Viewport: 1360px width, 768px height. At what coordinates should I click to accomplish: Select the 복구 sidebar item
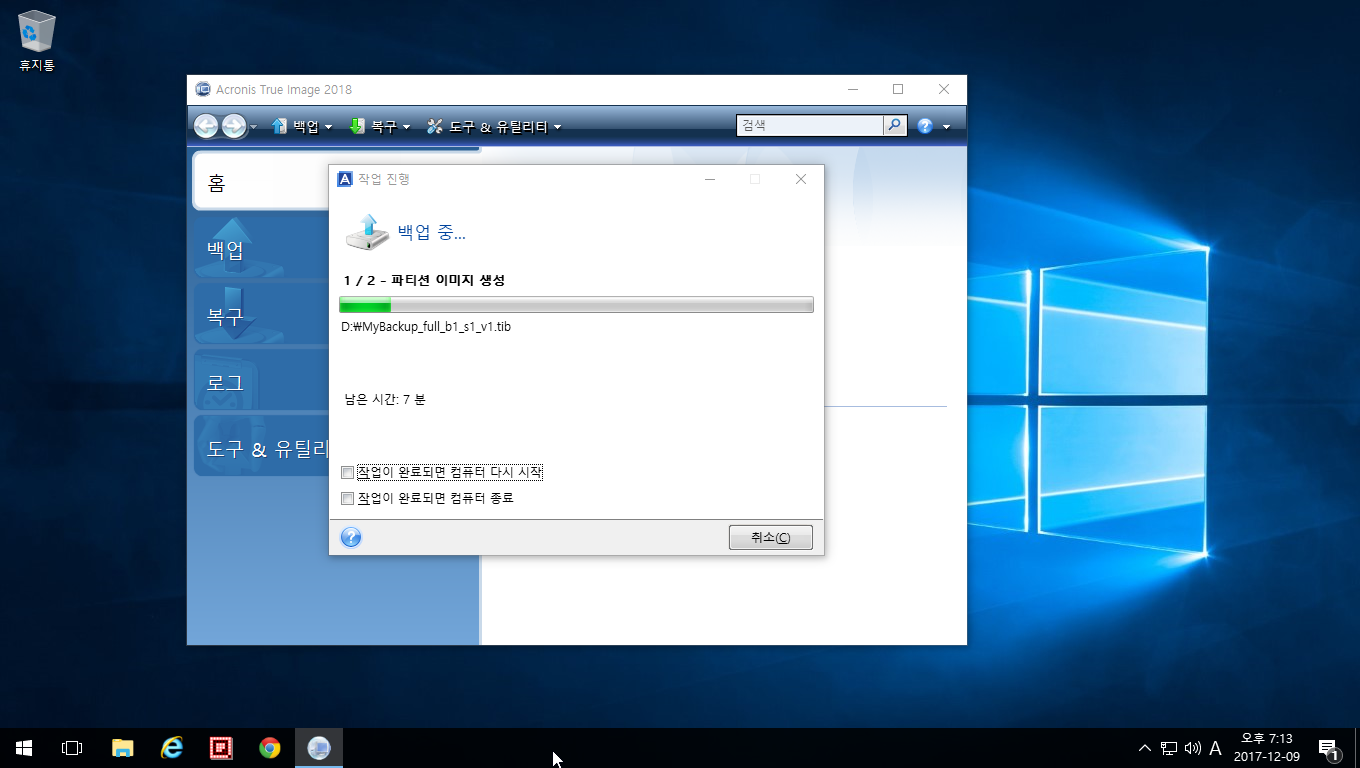(x=261, y=315)
